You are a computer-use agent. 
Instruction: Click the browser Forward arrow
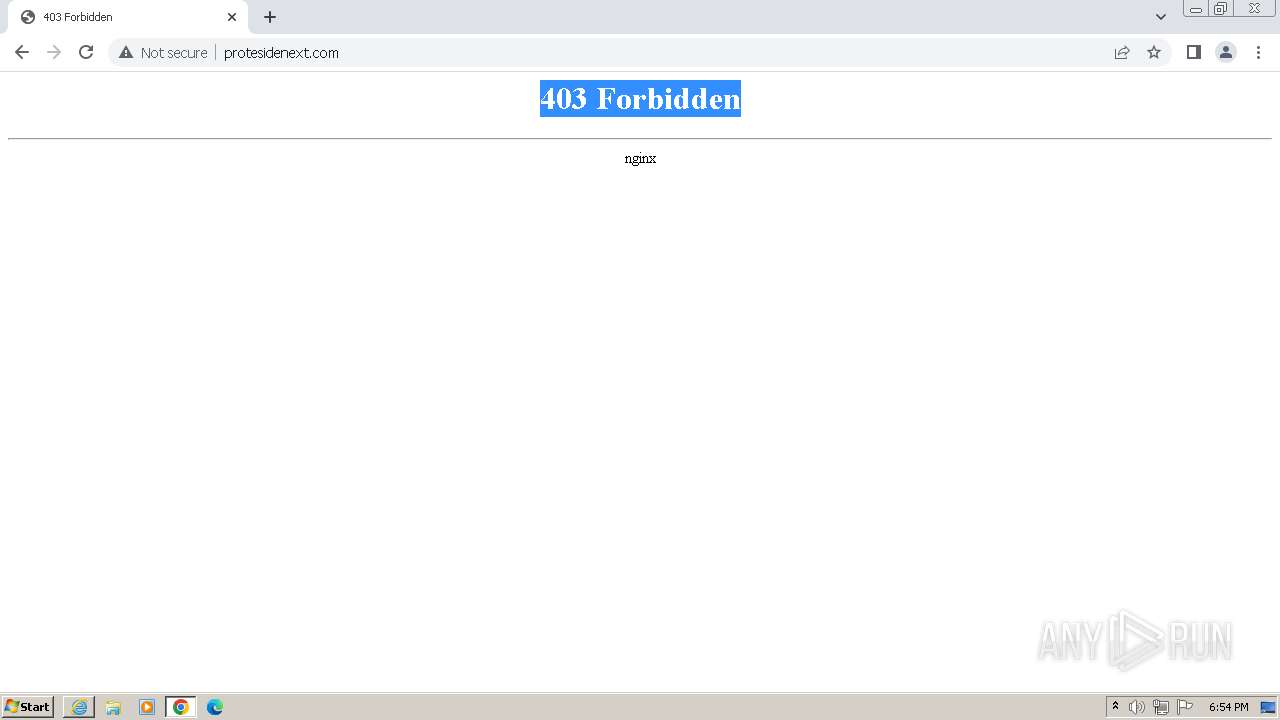tap(54, 52)
